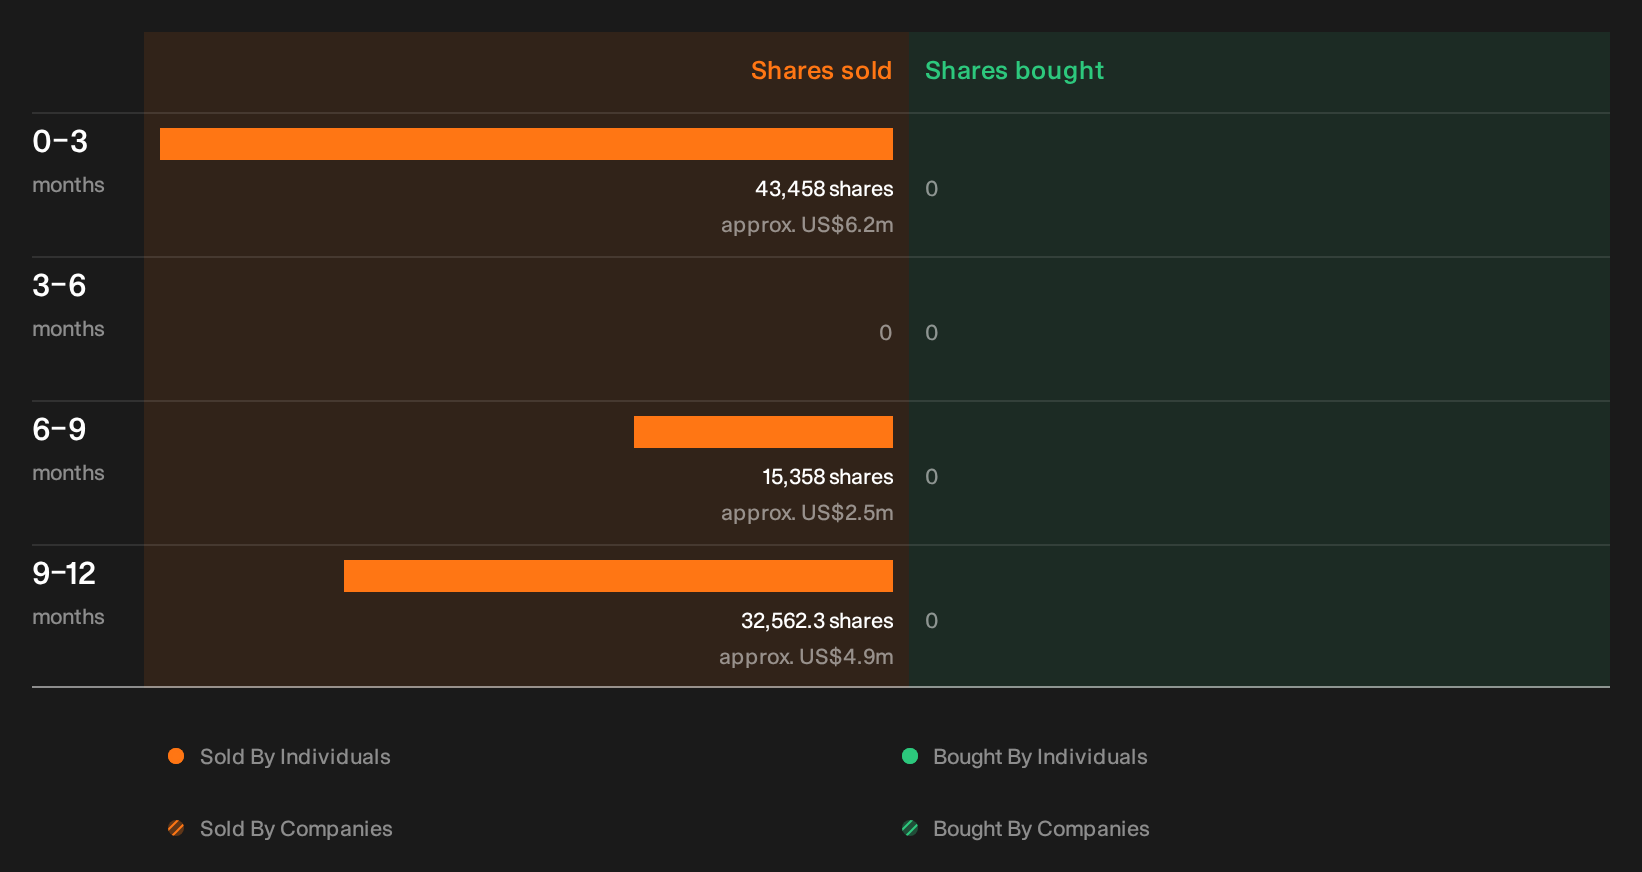Select the 0-3 months orange sold bar
Image resolution: width=1642 pixels, height=872 pixels.
click(526, 144)
